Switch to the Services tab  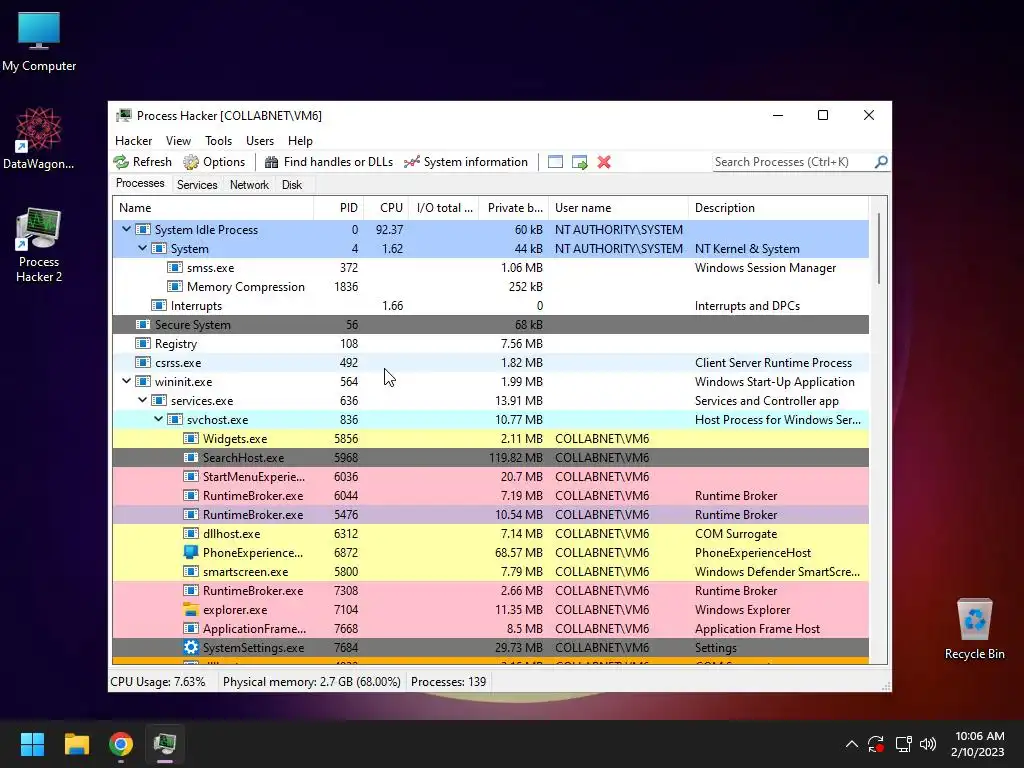(197, 185)
